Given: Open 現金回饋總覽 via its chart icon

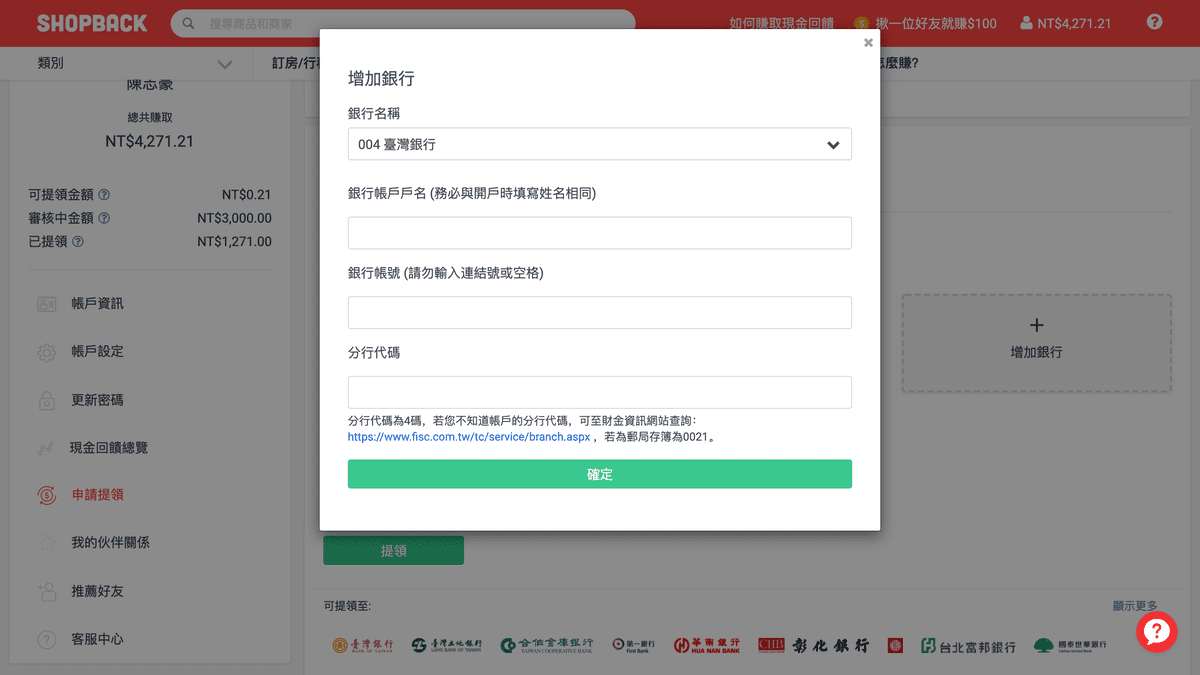Looking at the screenshot, I should pyautogui.click(x=46, y=447).
